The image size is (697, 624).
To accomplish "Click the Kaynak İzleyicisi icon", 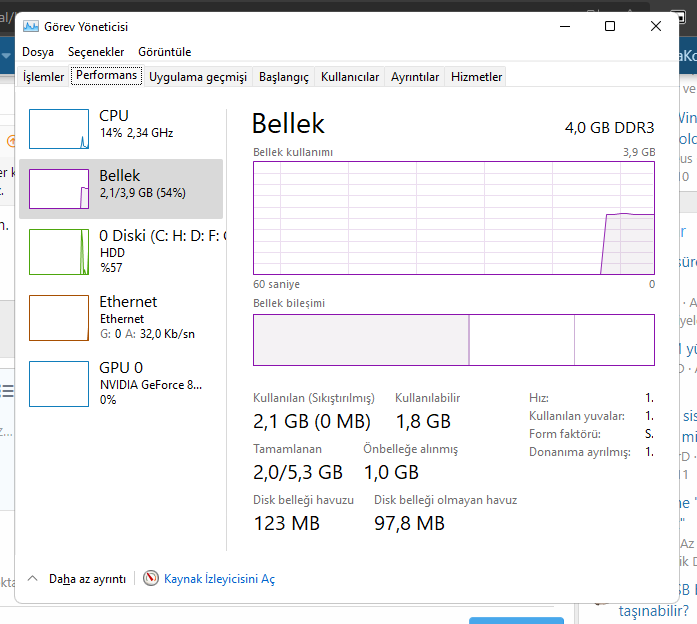I will click(x=151, y=578).
